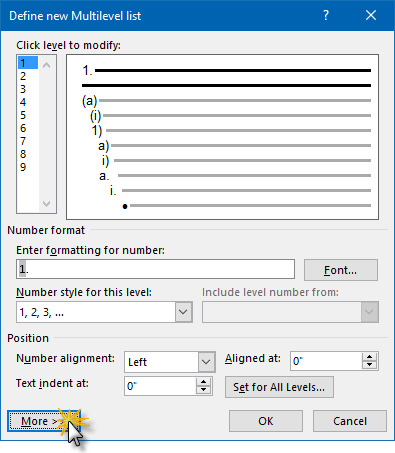
Task: Increase the Aligned at value with up arrow
Action: tap(369, 357)
